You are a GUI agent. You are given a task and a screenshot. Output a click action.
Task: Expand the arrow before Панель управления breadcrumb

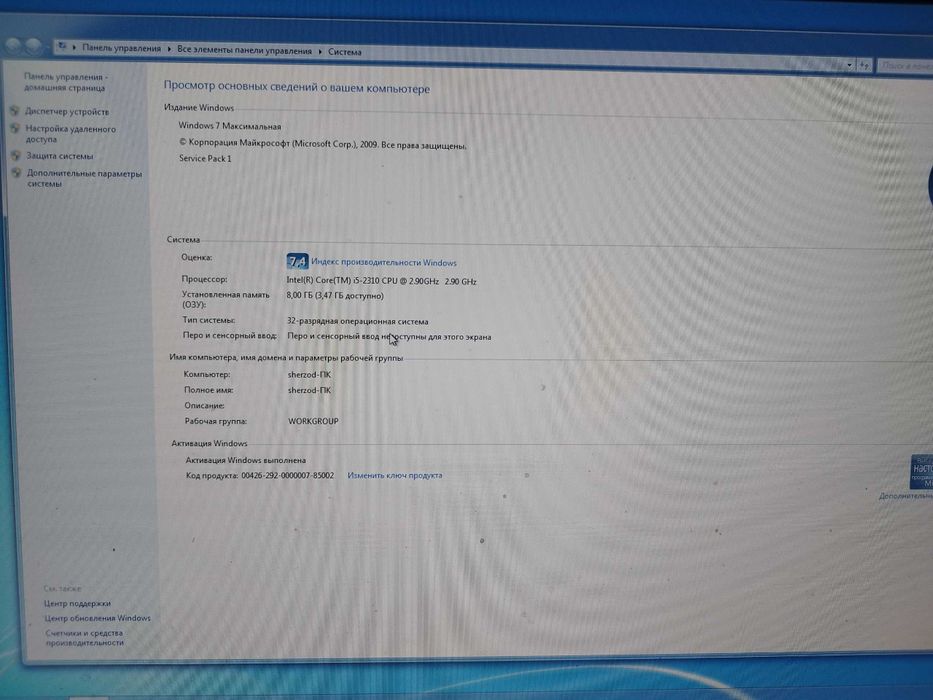click(74, 47)
